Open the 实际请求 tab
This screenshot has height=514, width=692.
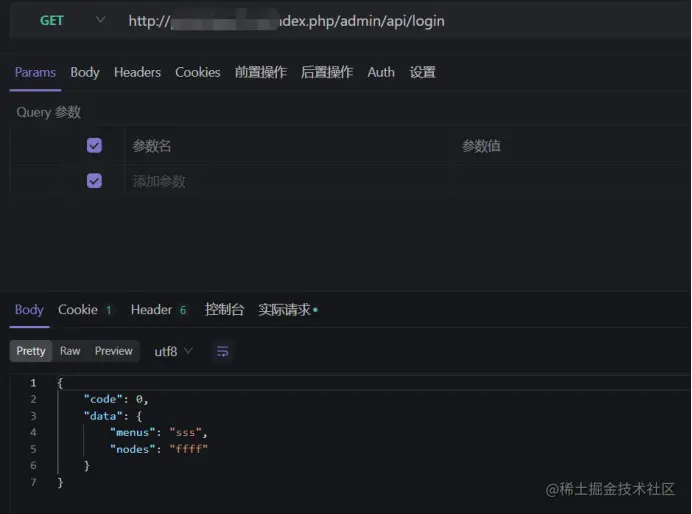coord(288,310)
